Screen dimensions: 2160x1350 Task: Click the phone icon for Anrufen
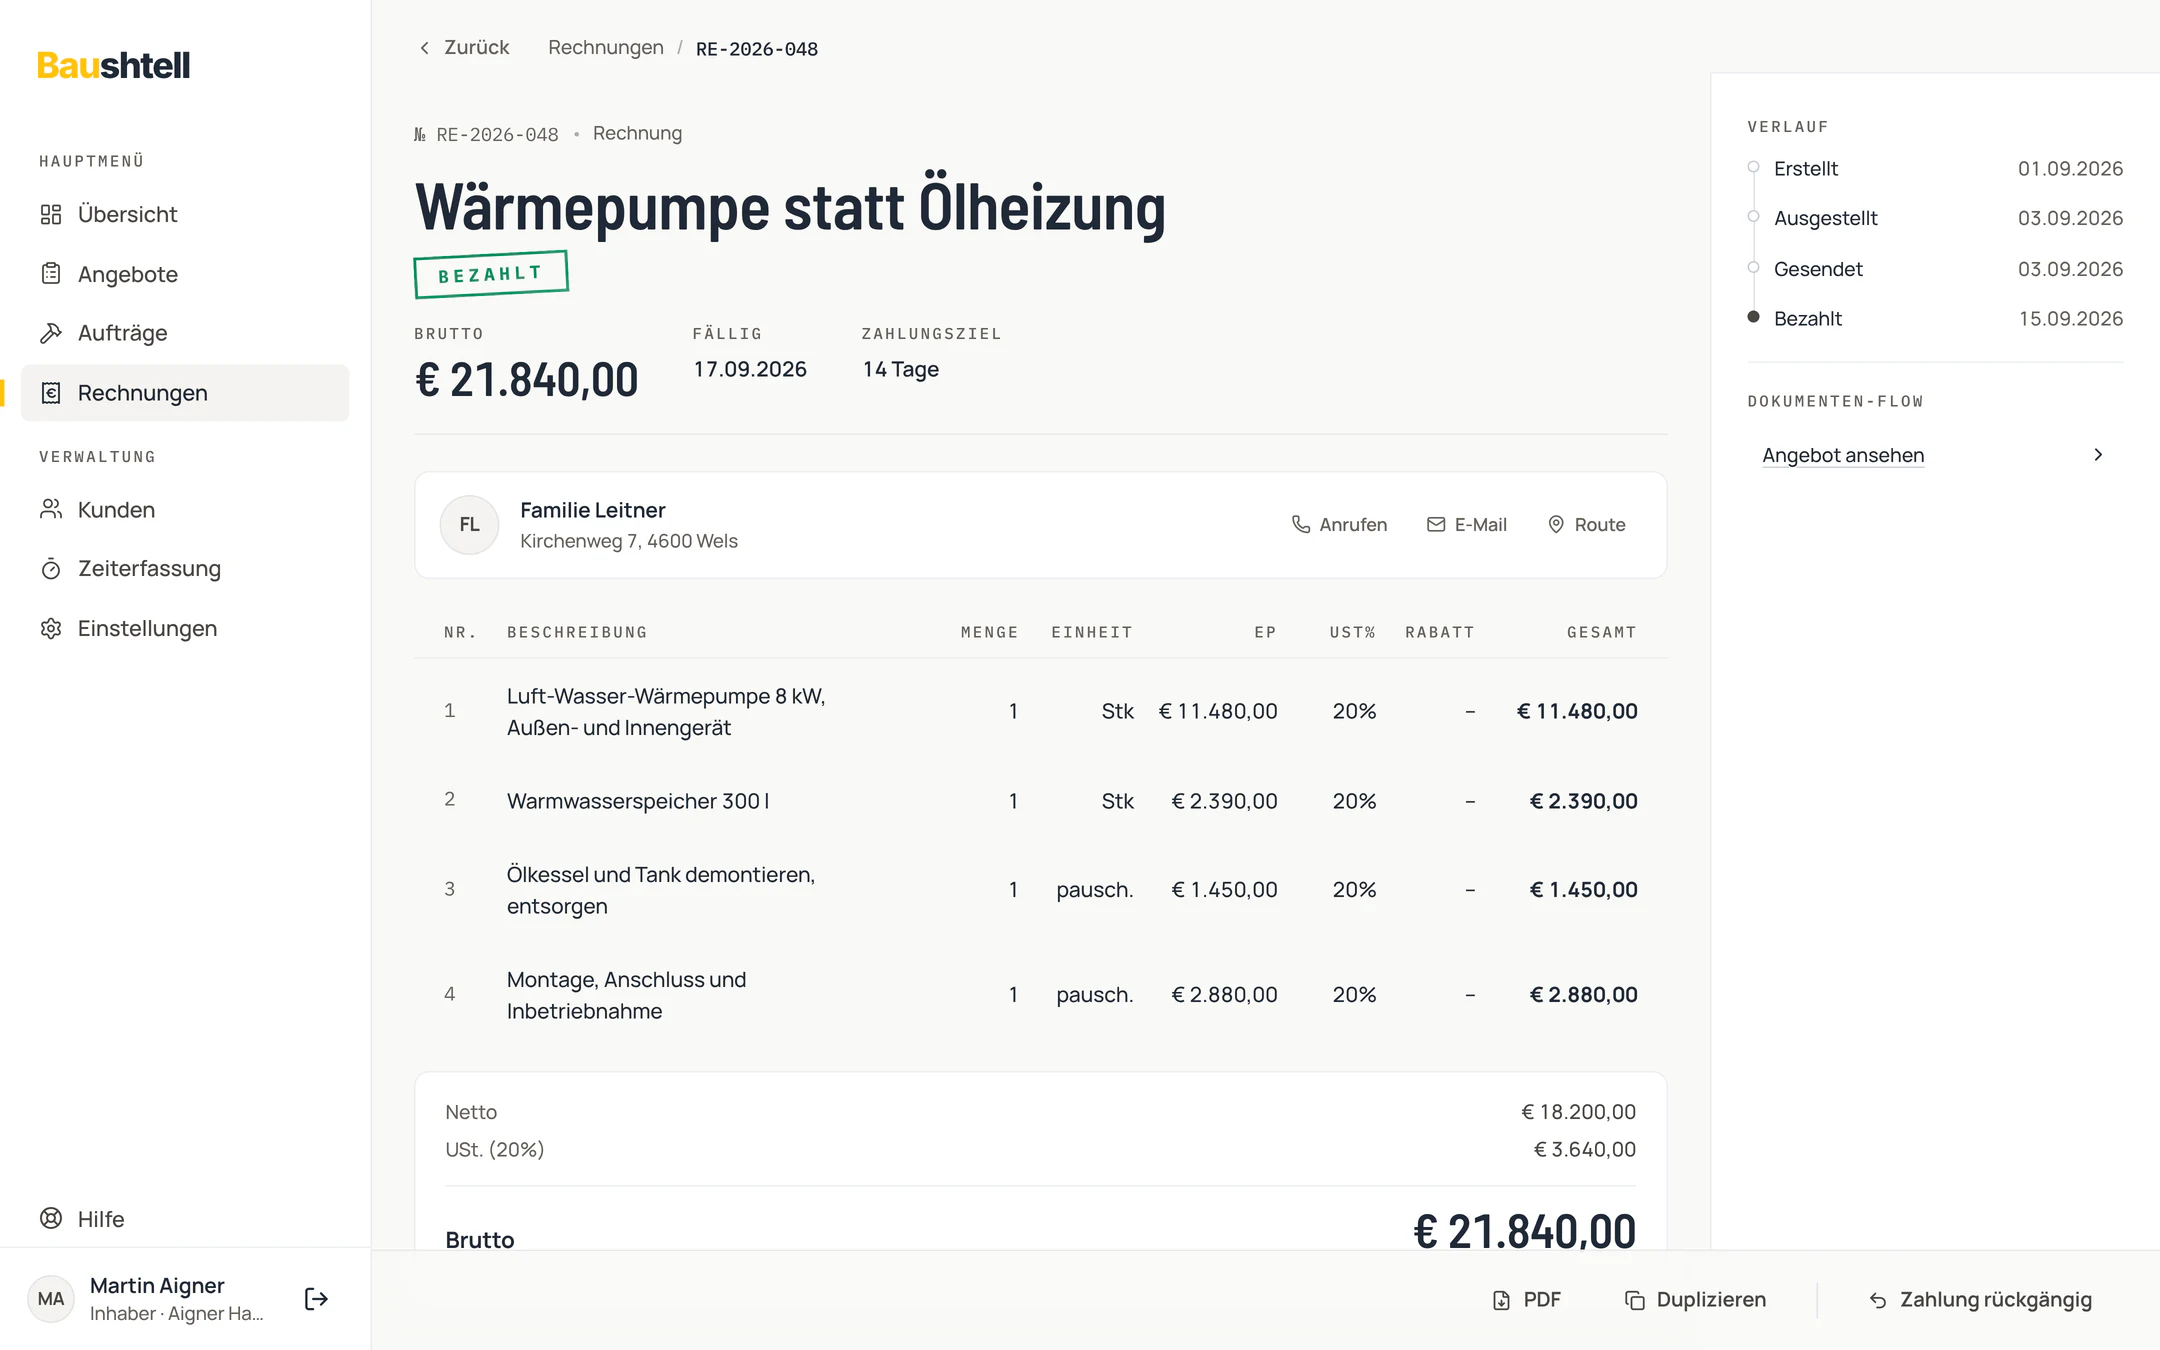[1301, 525]
